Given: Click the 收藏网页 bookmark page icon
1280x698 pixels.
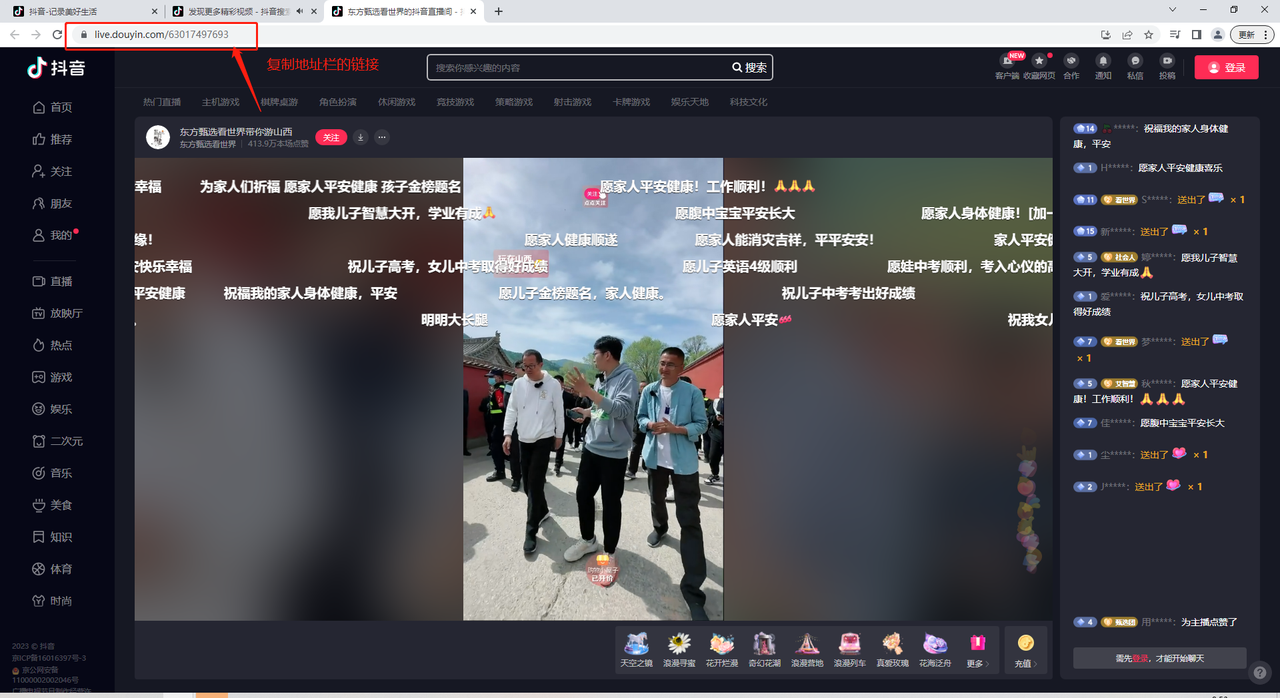Looking at the screenshot, I should (1039, 67).
